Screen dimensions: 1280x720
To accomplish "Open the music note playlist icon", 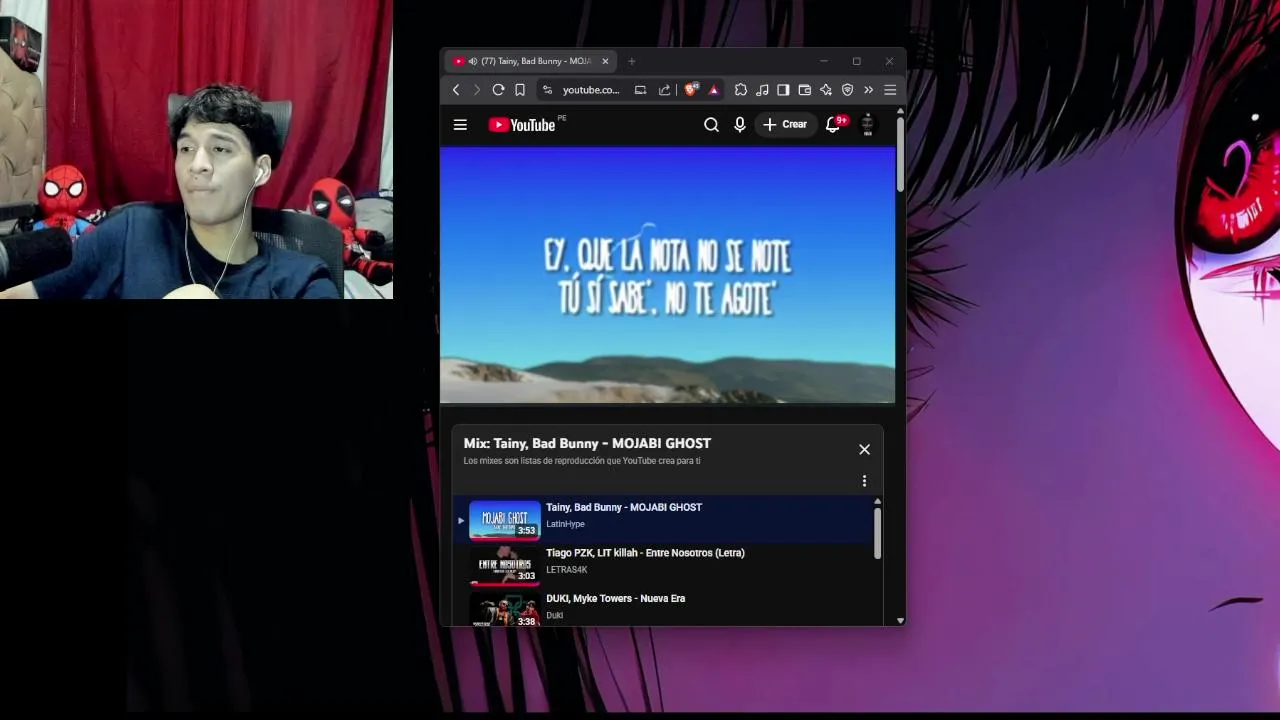I will (x=762, y=90).
